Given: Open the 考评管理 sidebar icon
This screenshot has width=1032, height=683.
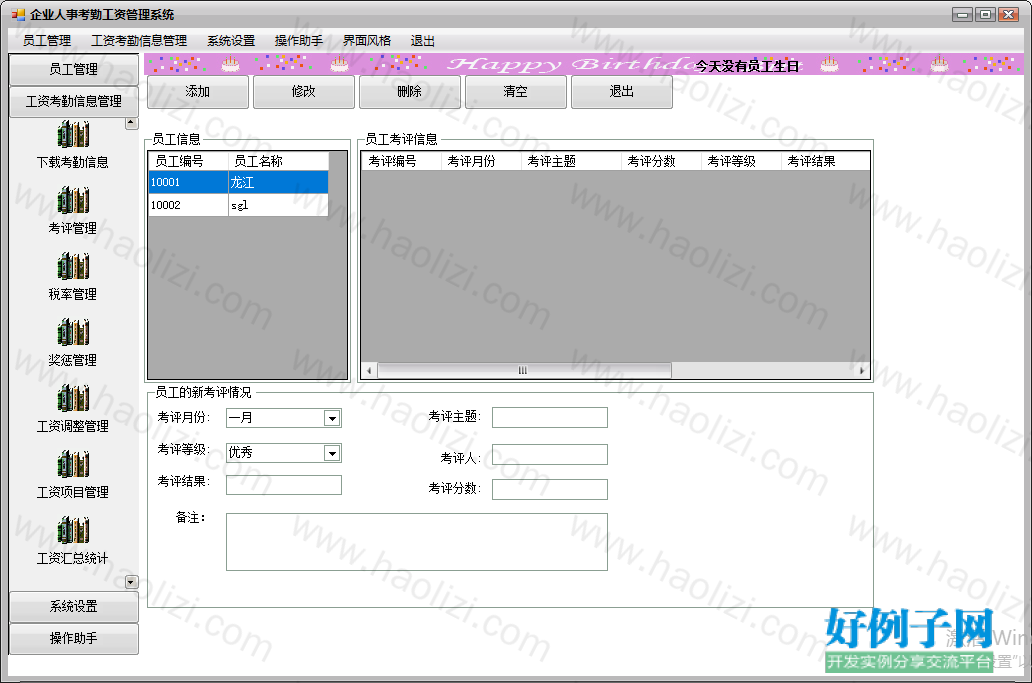Looking at the screenshot, I should click(73, 201).
